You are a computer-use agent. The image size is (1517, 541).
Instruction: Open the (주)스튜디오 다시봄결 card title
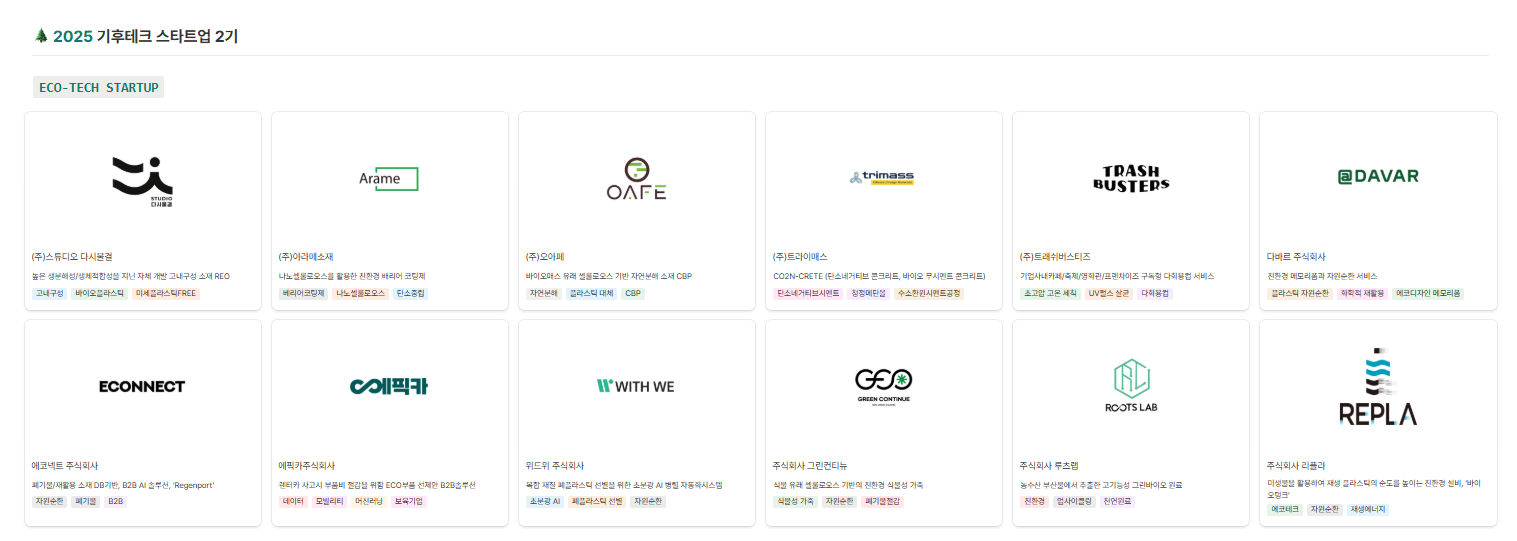pyautogui.click(x=74, y=257)
